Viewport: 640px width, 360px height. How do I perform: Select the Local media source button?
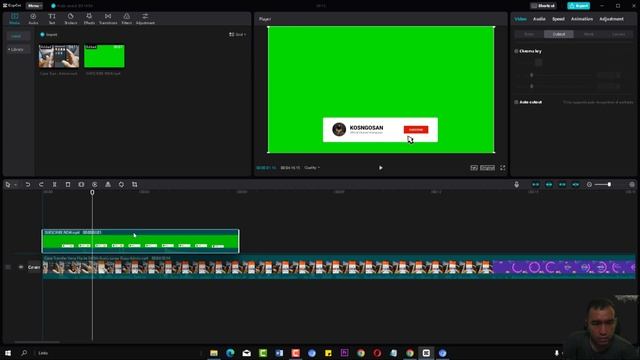18,36
